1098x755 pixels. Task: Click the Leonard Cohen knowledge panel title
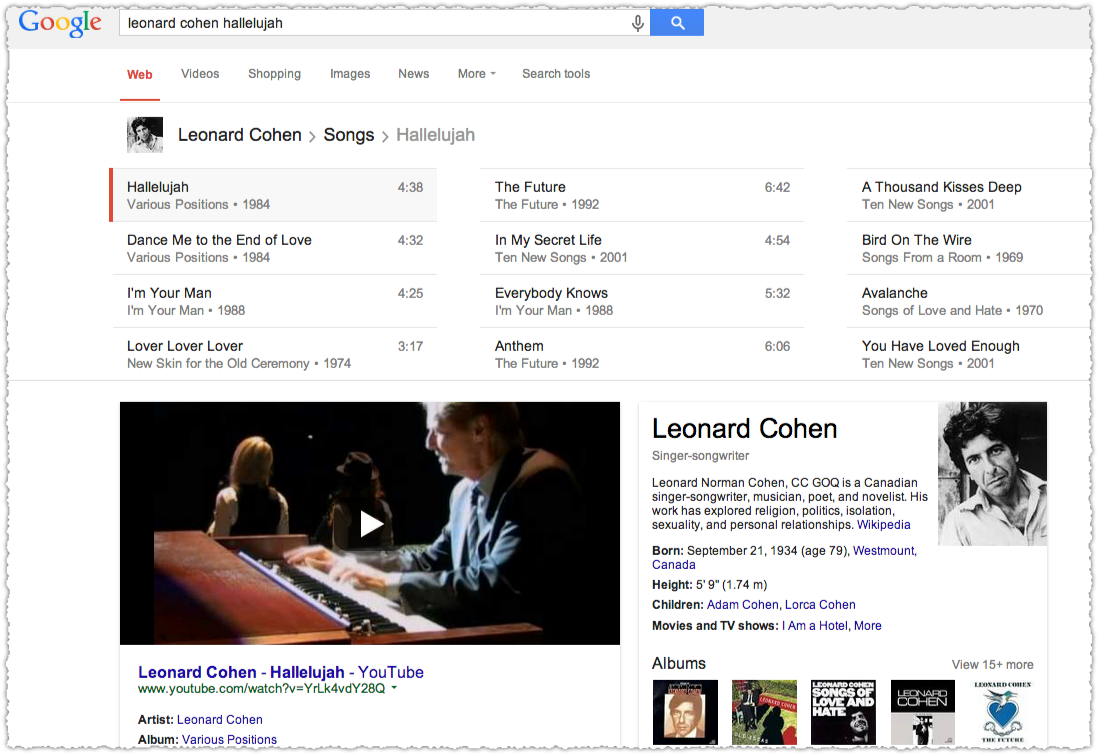click(744, 429)
